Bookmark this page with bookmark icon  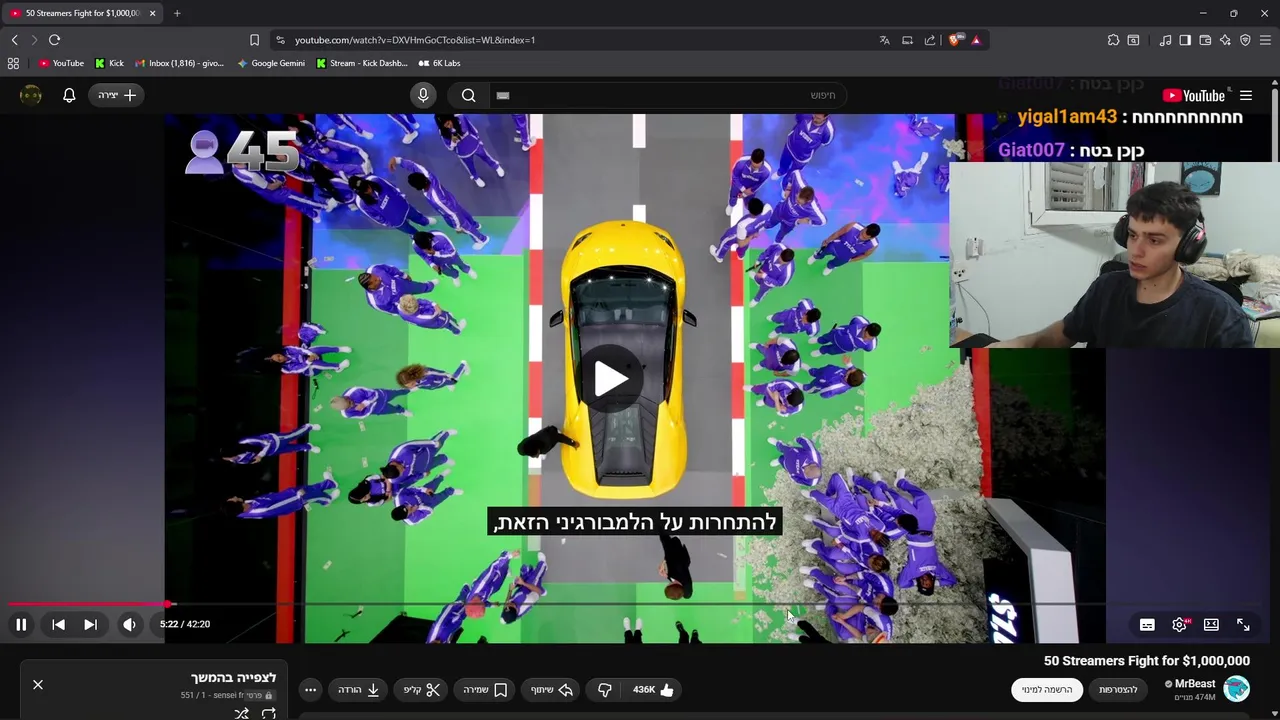pyautogui.click(x=254, y=40)
